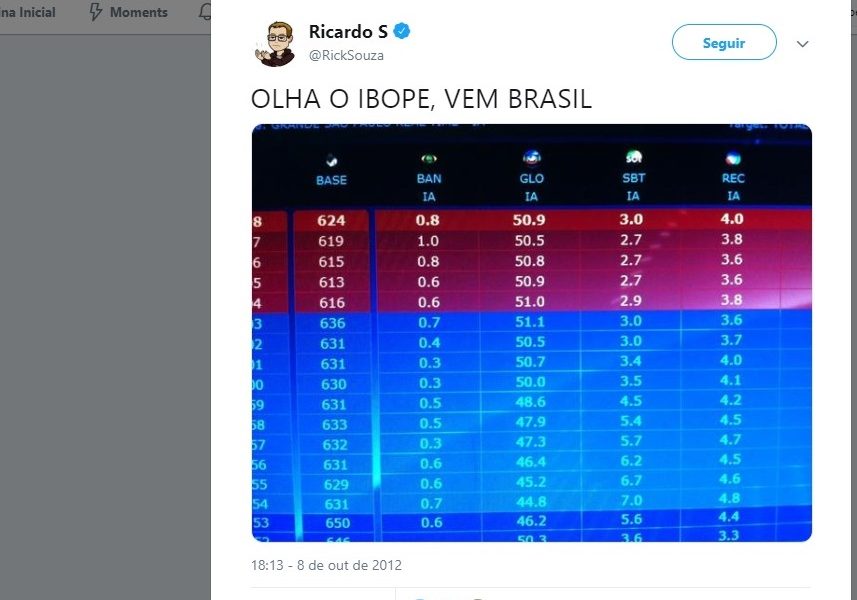Click the blue verified badge
Screen dimensions: 857x600
(x=402, y=32)
